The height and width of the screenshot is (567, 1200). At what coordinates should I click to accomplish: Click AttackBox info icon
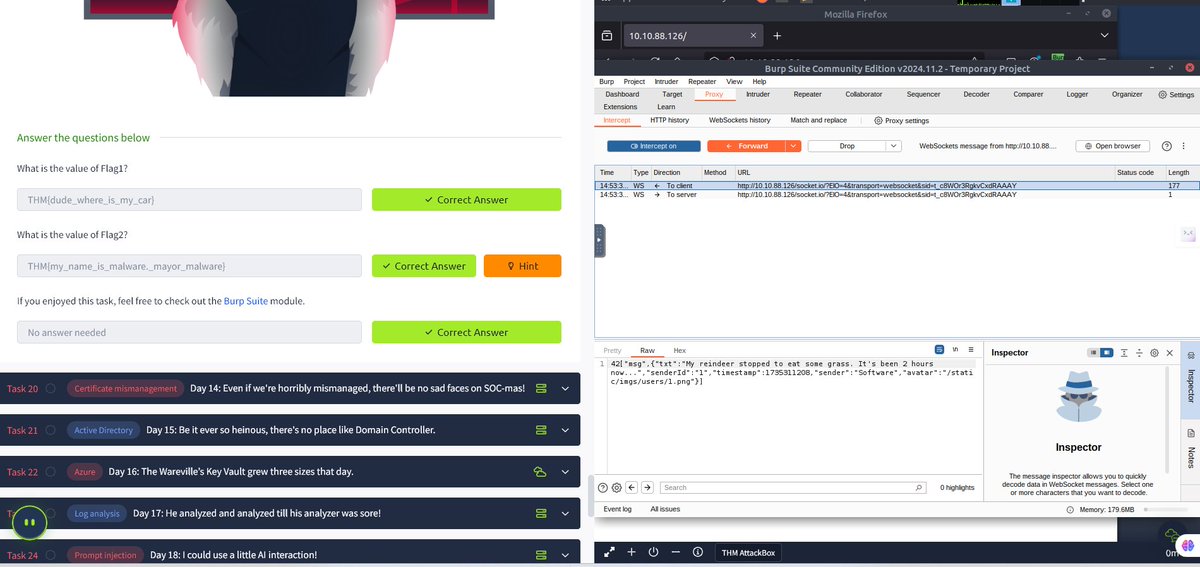click(698, 552)
